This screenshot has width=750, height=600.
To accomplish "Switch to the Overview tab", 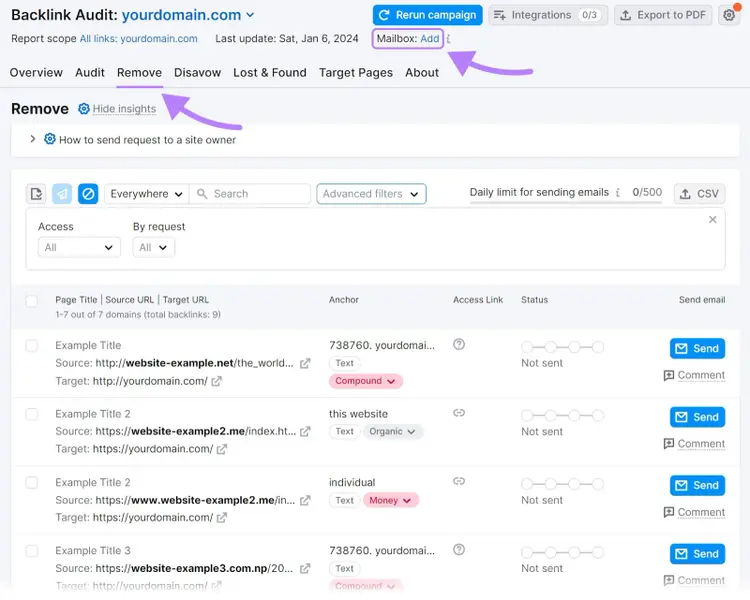I will pyautogui.click(x=36, y=73).
